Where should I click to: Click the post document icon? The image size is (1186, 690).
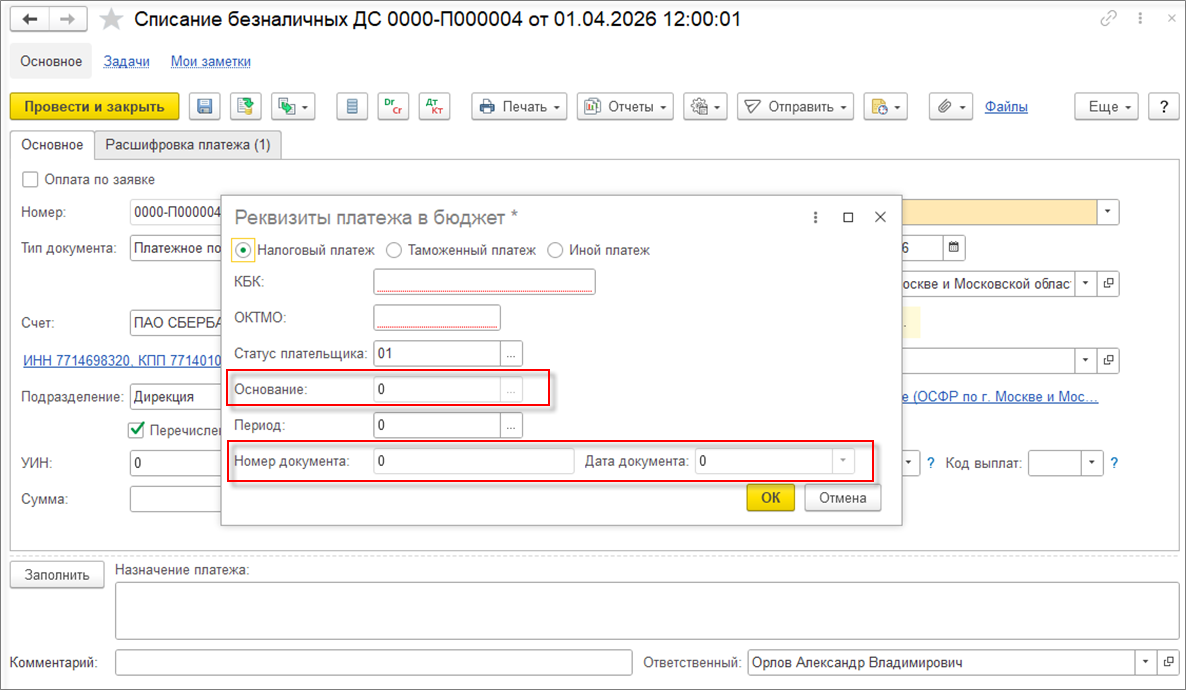click(x=246, y=107)
